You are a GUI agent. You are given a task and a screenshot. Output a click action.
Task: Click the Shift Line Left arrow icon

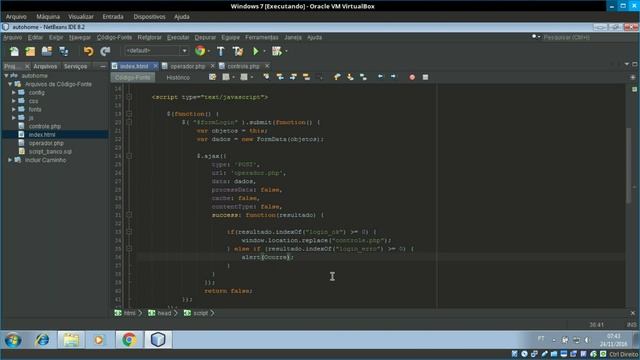click(380, 76)
